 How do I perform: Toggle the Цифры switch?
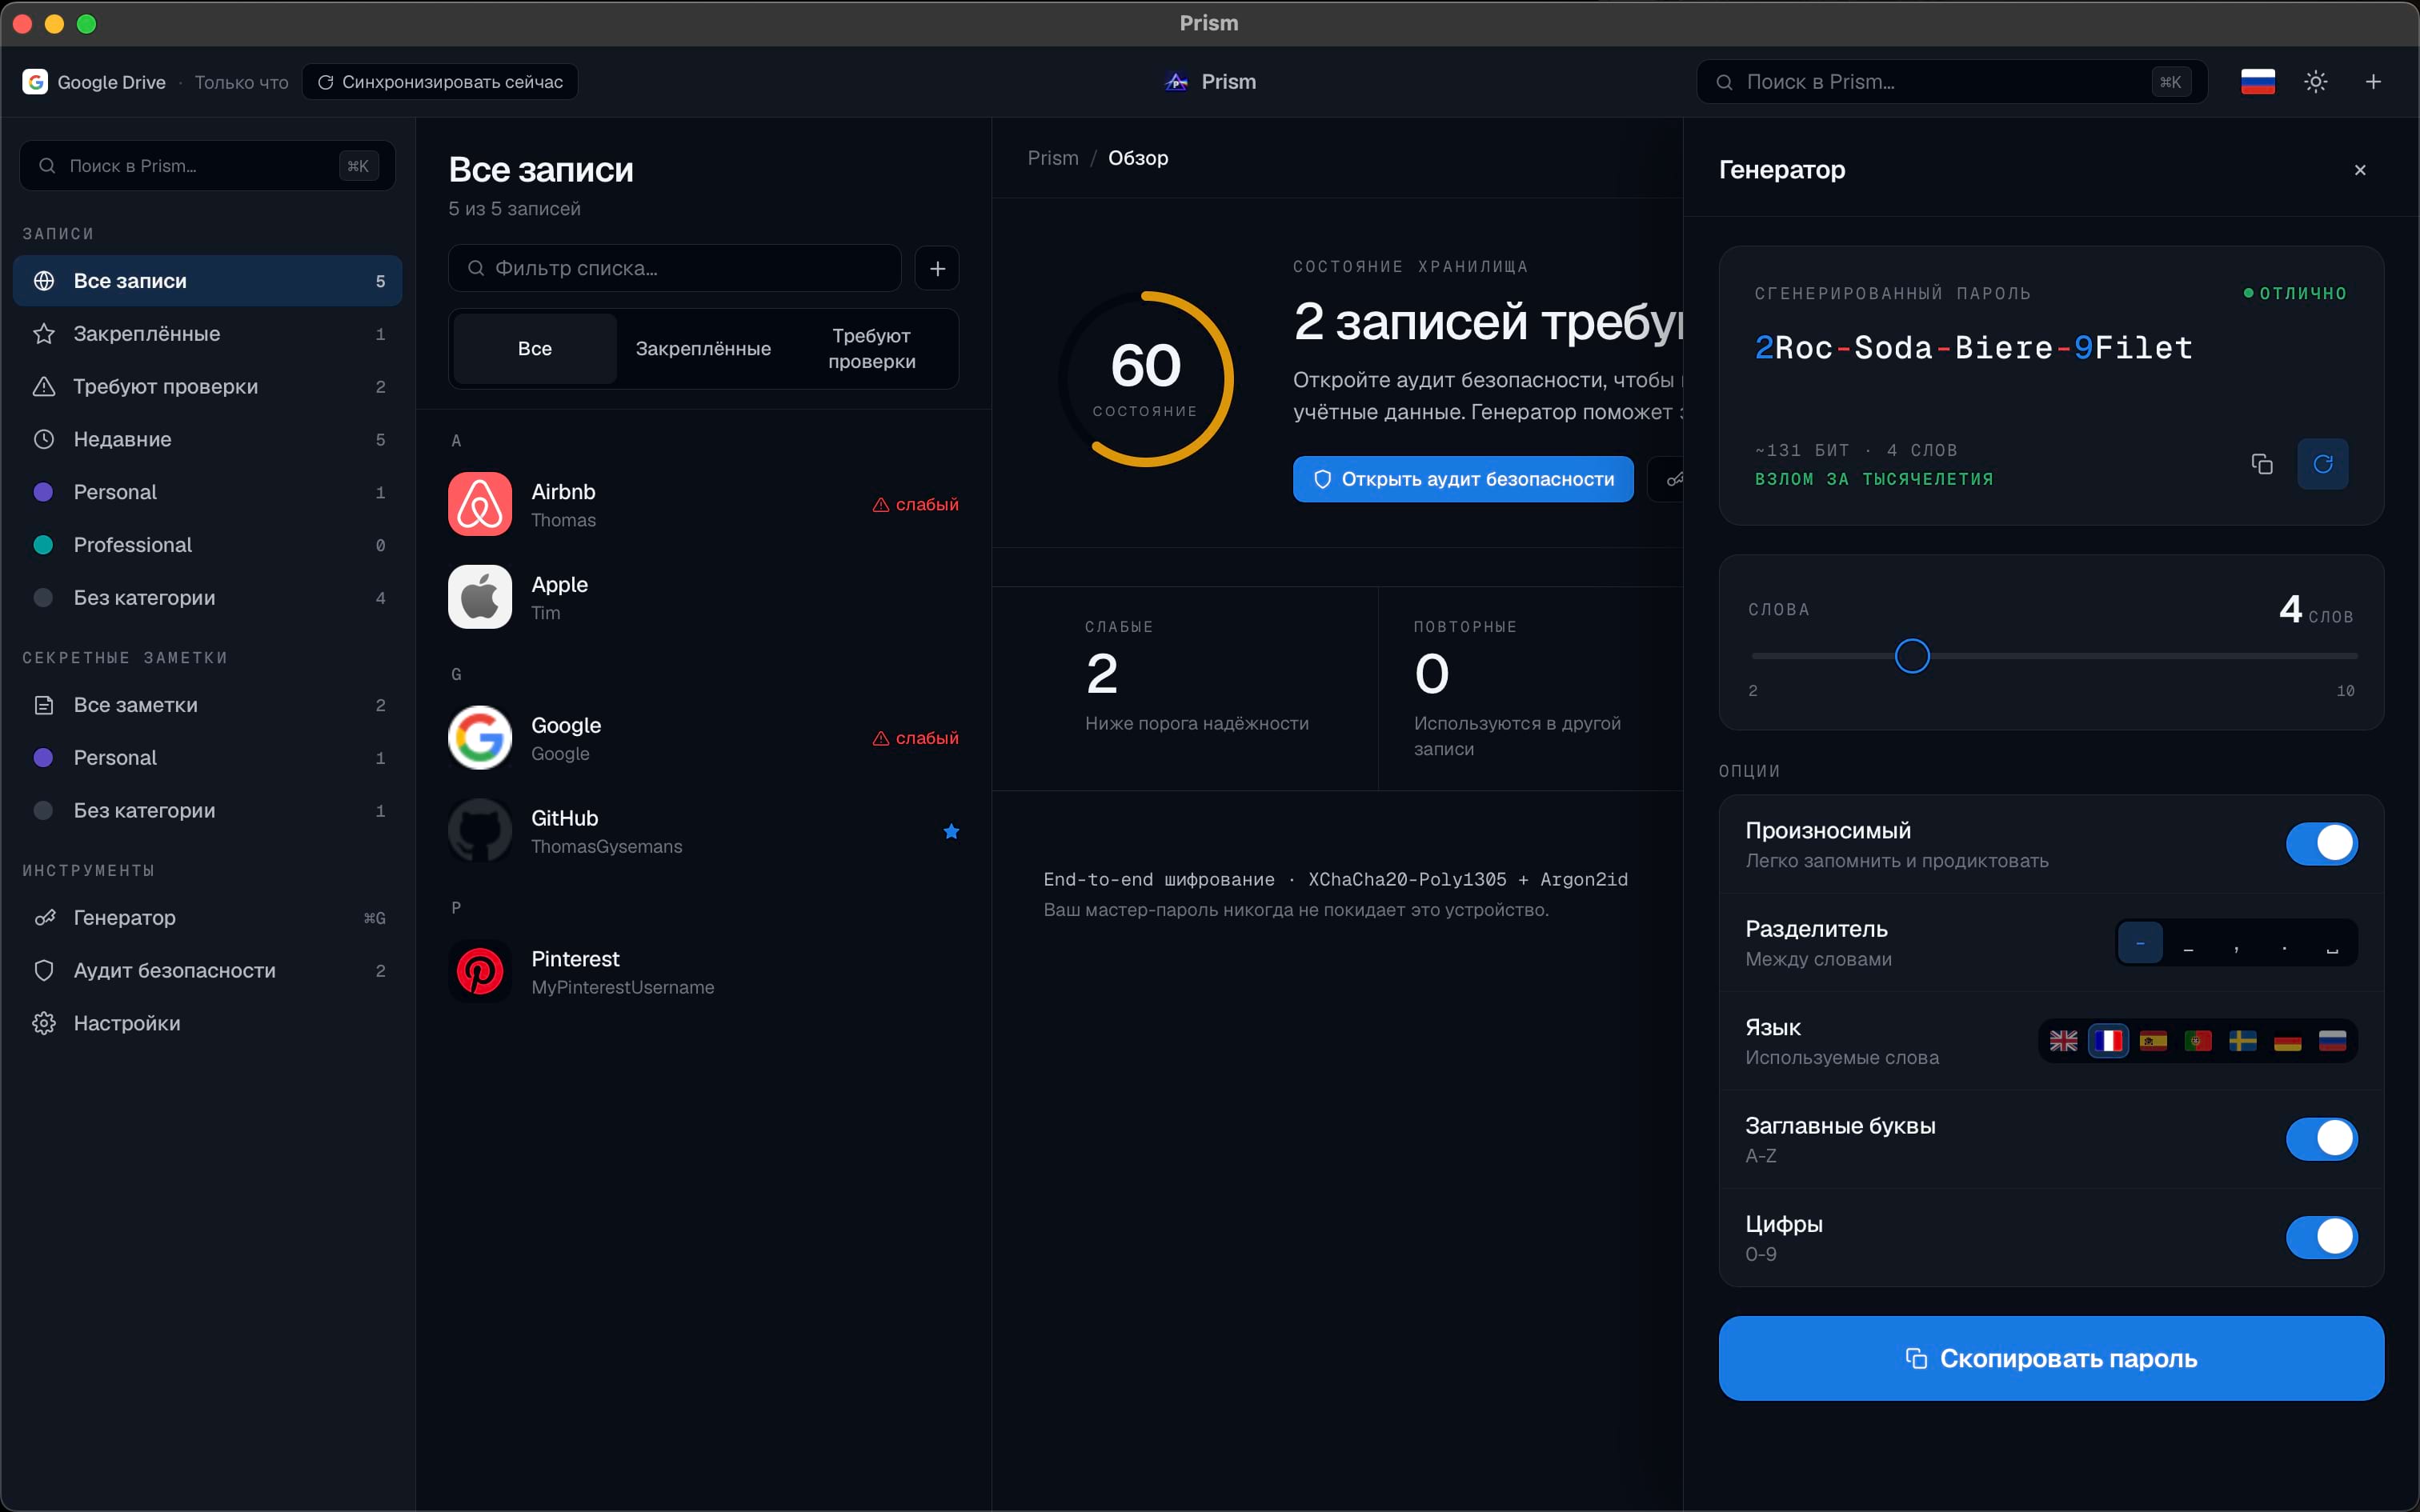point(2321,1237)
